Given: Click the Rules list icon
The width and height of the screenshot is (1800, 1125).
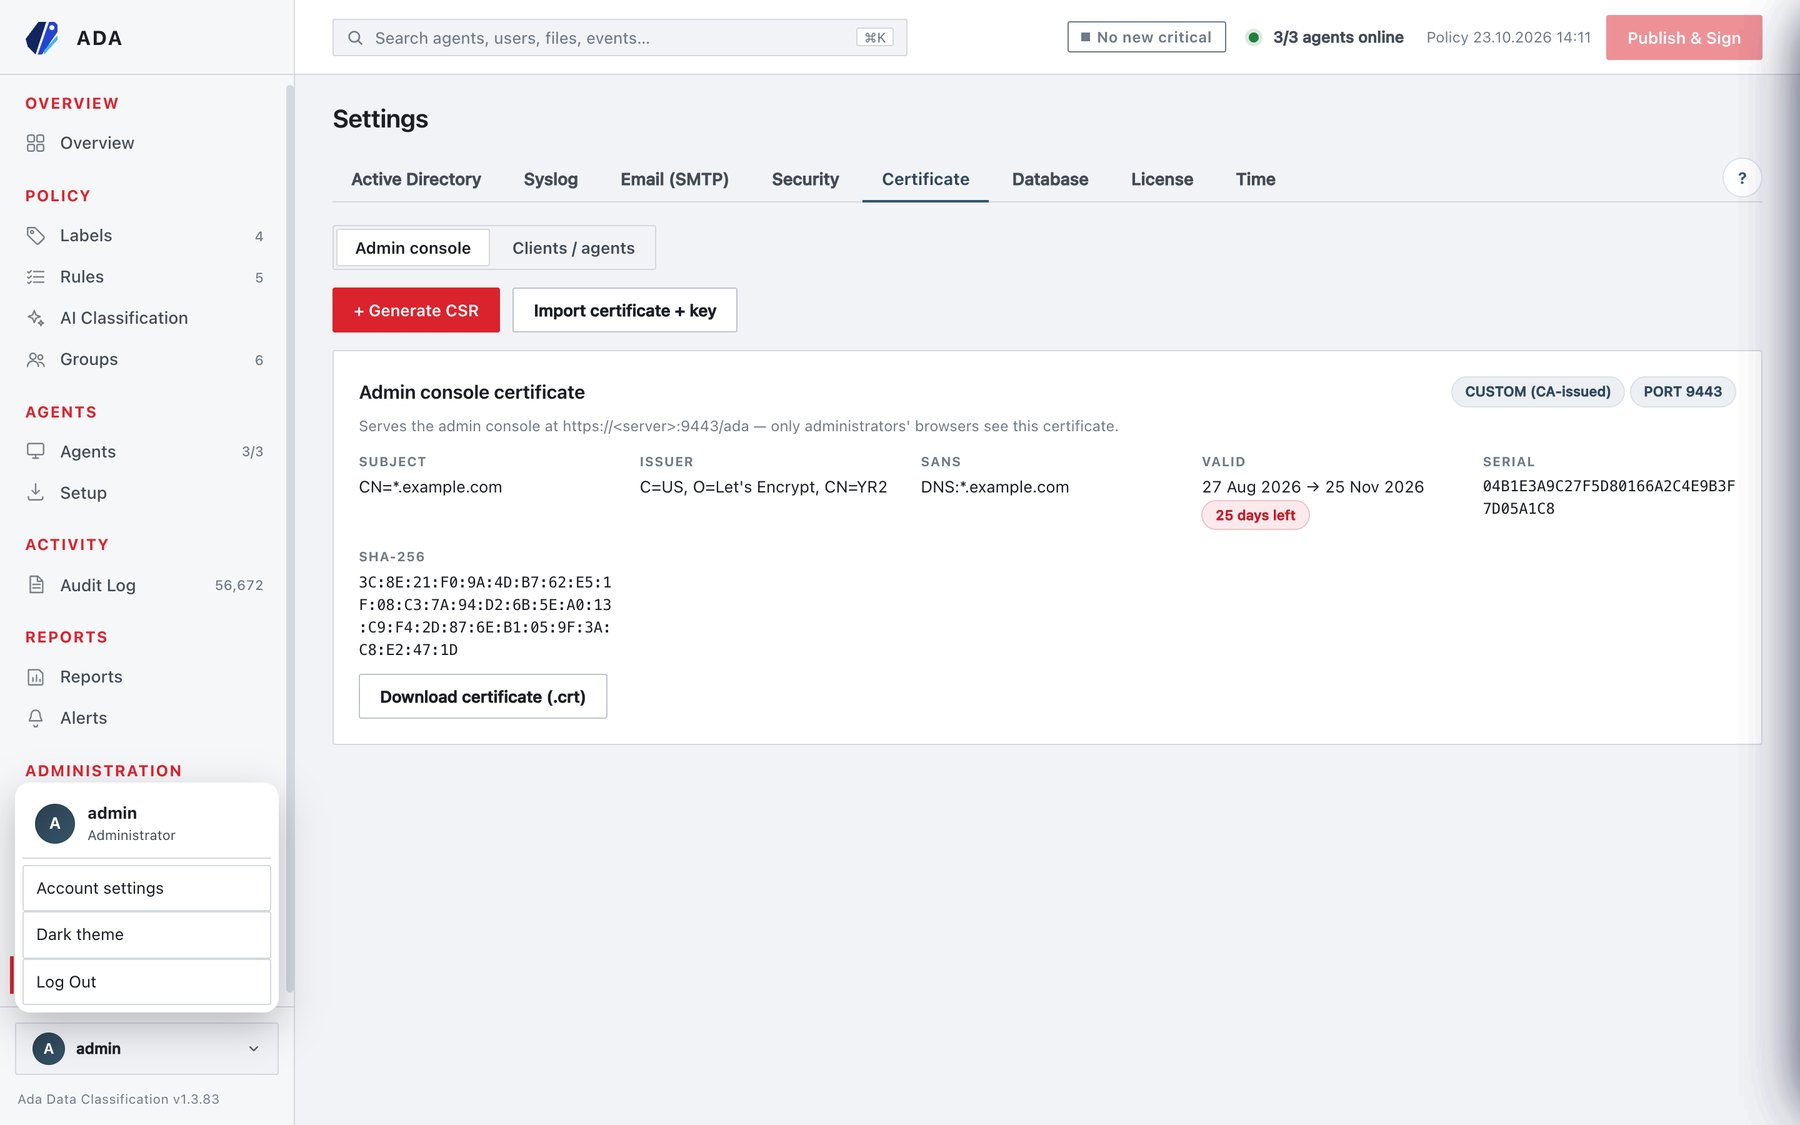Looking at the screenshot, I should coord(36,277).
